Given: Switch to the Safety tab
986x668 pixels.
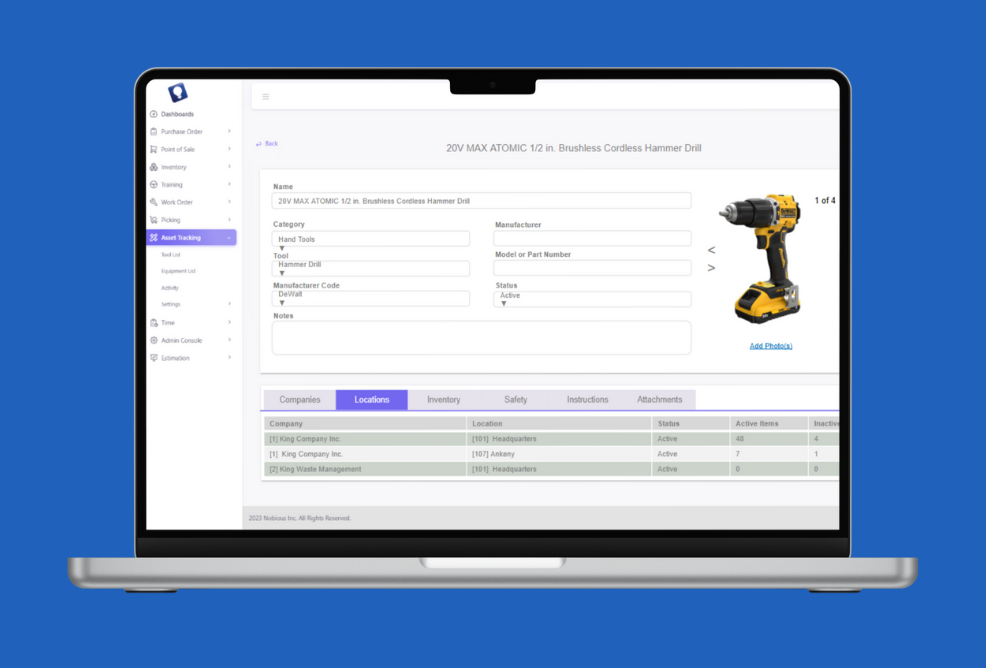Looking at the screenshot, I should click(515, 400).
